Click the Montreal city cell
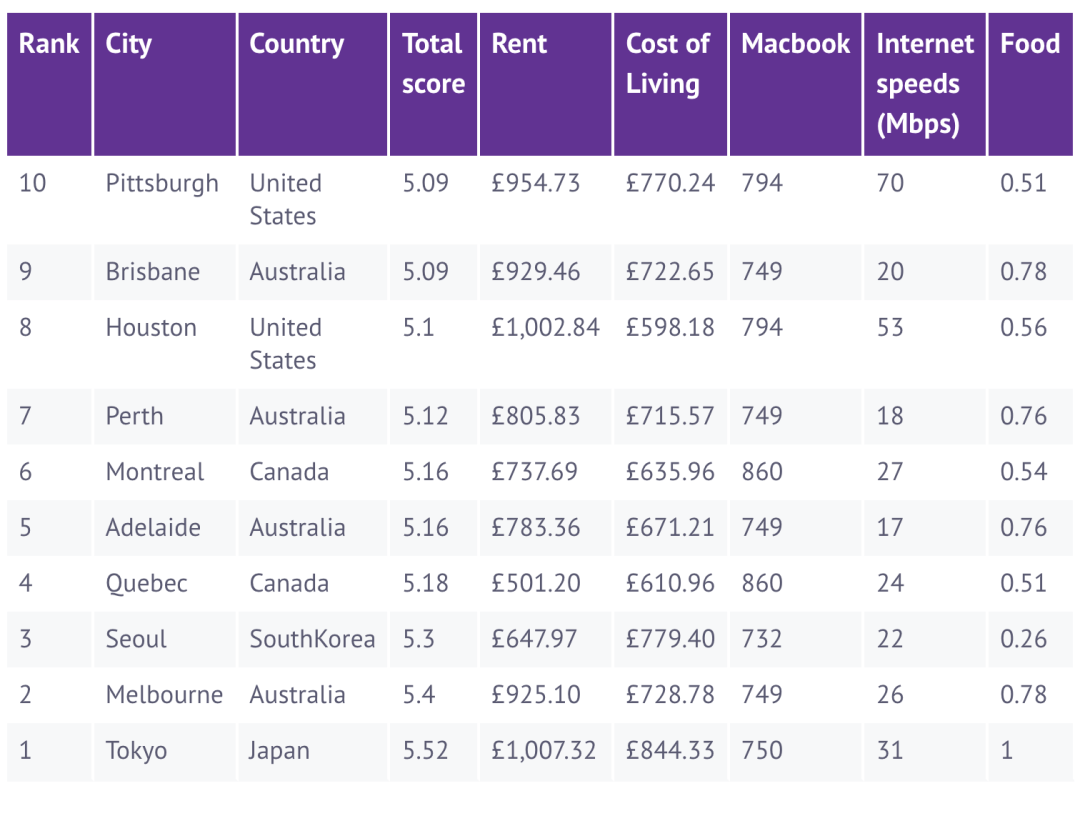1080x816 pixels. [x=155, y=472]
